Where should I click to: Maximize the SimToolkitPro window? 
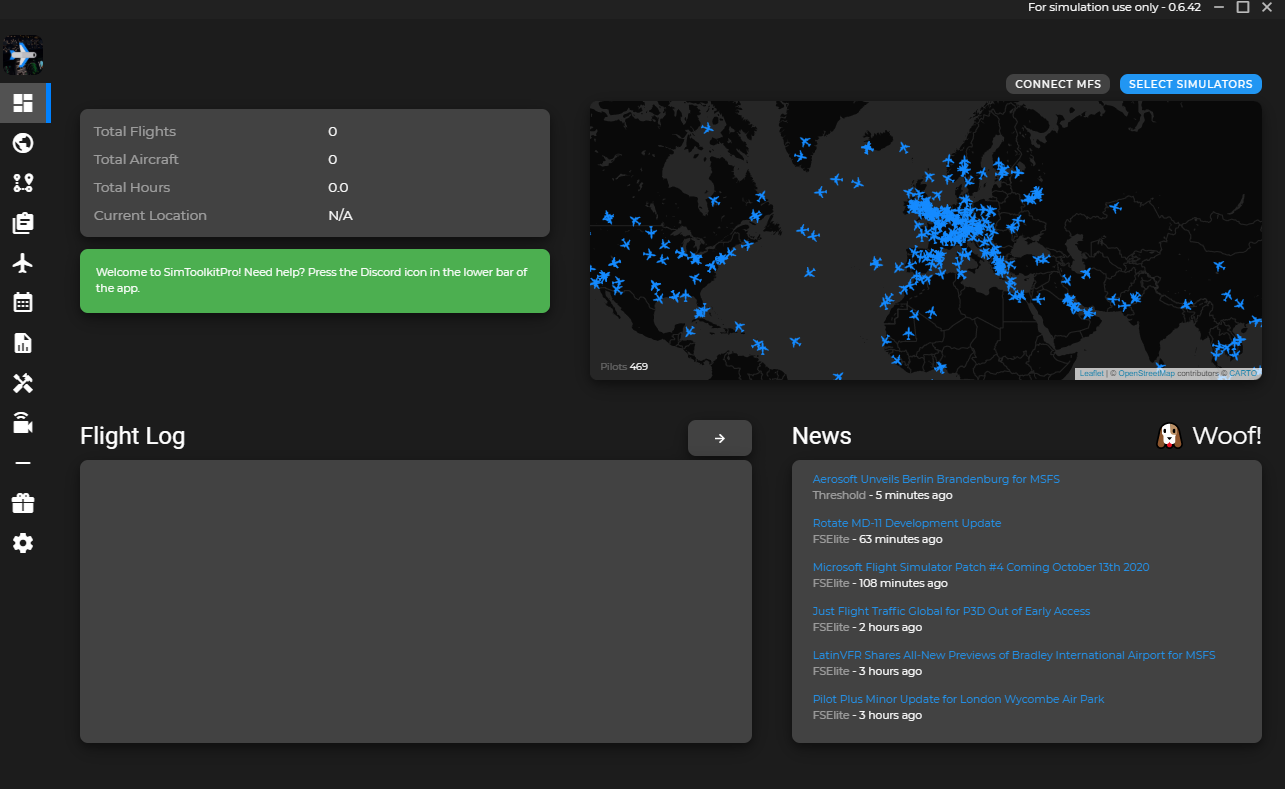point(1243,7)
